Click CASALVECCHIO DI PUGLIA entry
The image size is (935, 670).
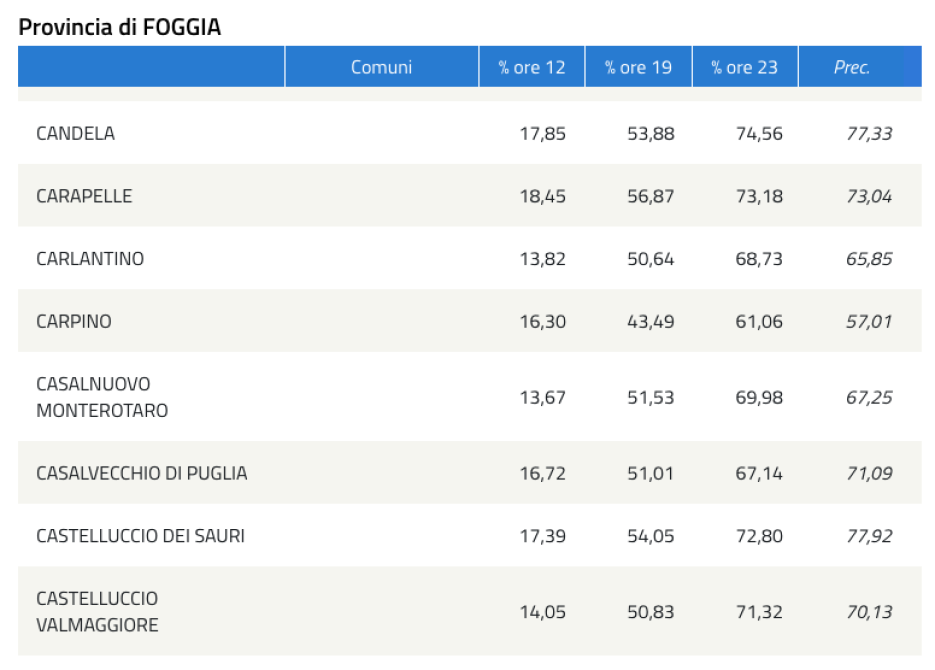click(x=142, y=473)
